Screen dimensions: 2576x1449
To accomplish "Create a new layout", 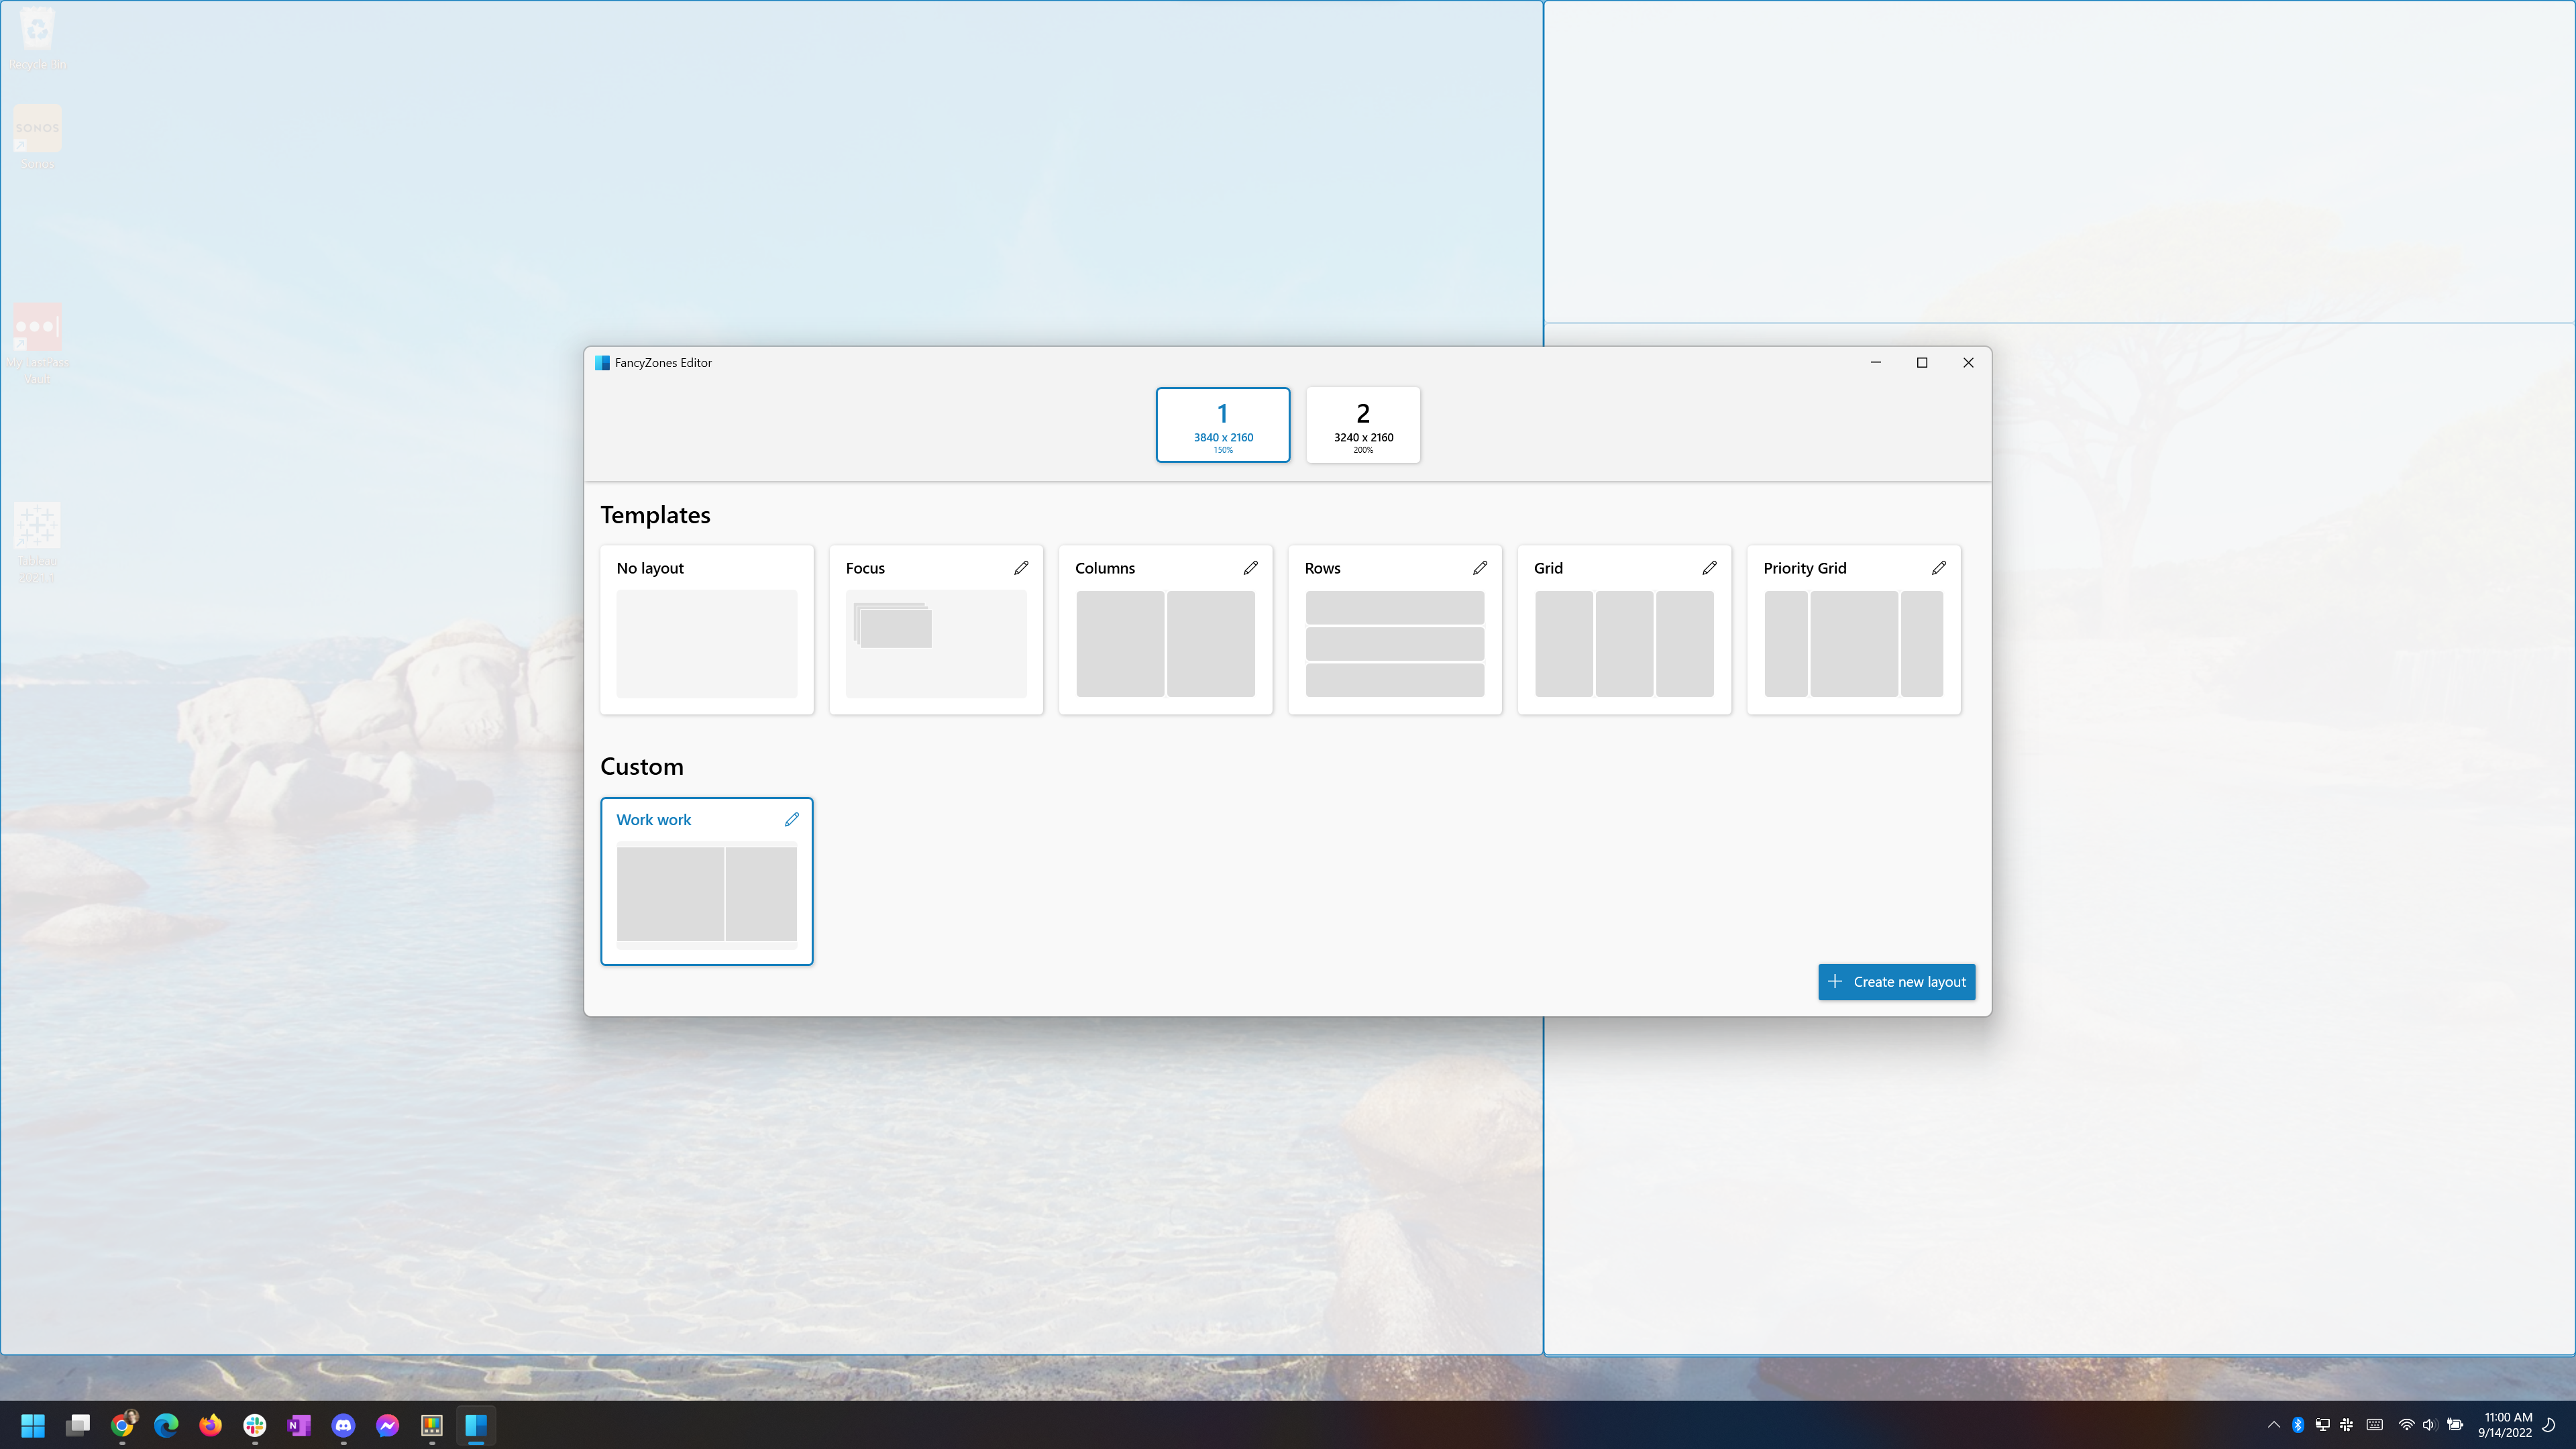I will tap(1896, 982).
